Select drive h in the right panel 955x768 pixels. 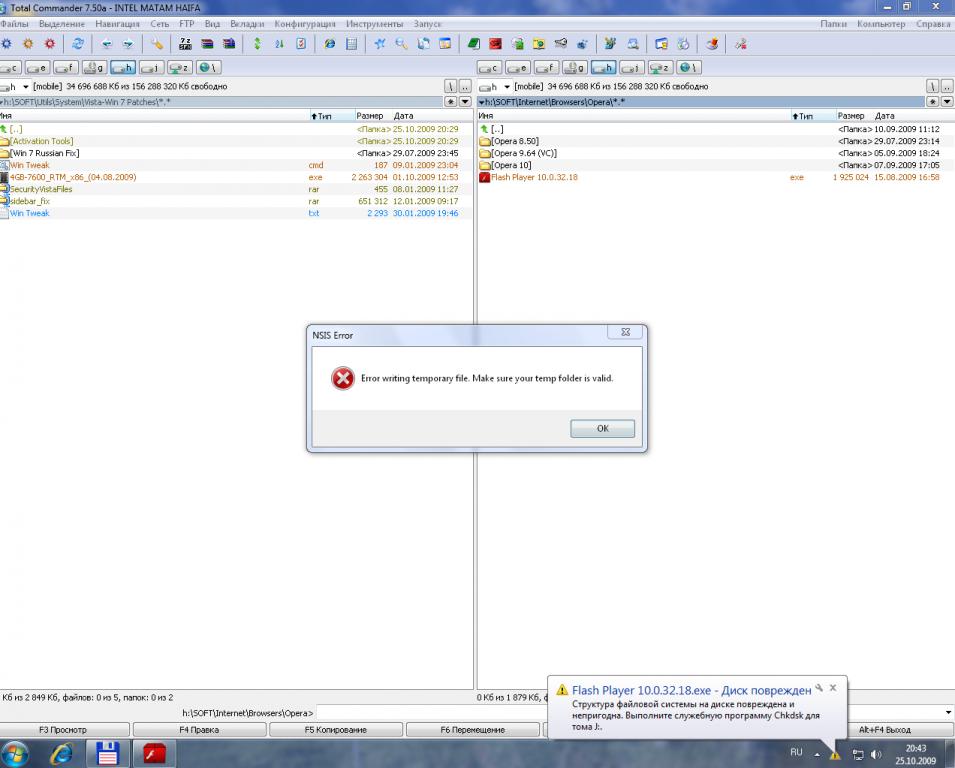[603, 68]
